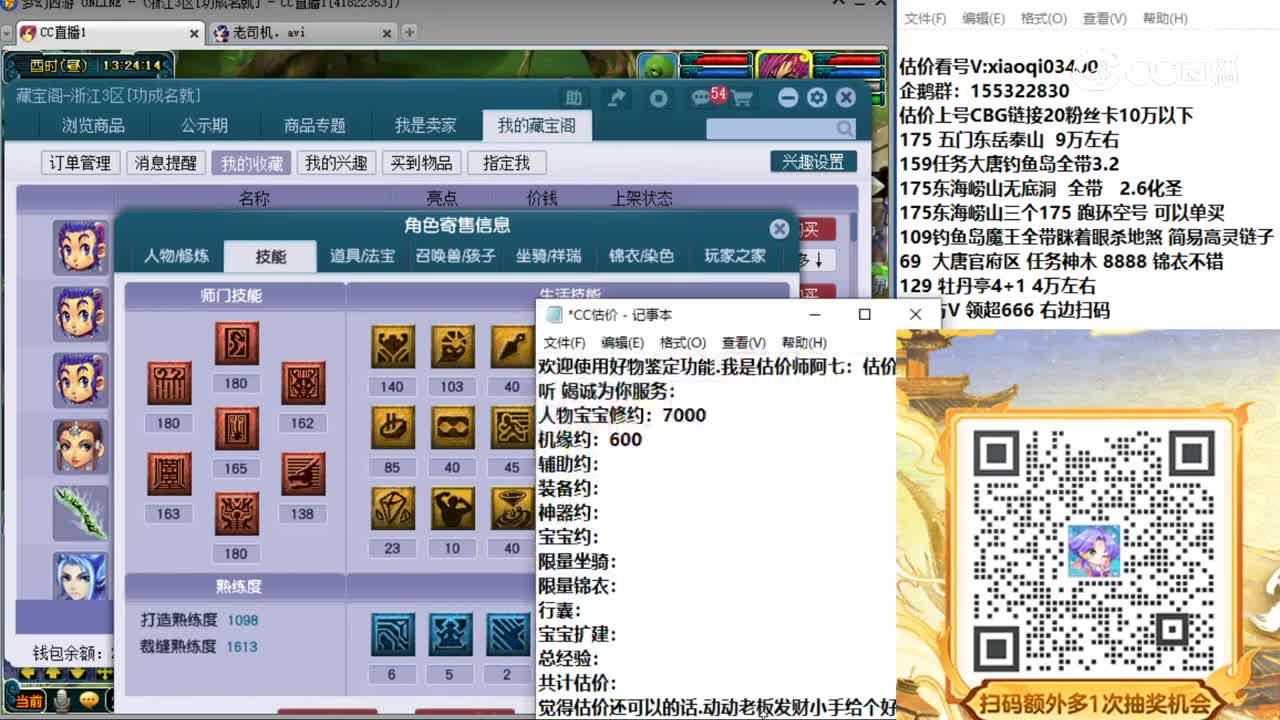
Task: Switch to 锦衣/染色 tab
Action: click(x=641, y=256)
